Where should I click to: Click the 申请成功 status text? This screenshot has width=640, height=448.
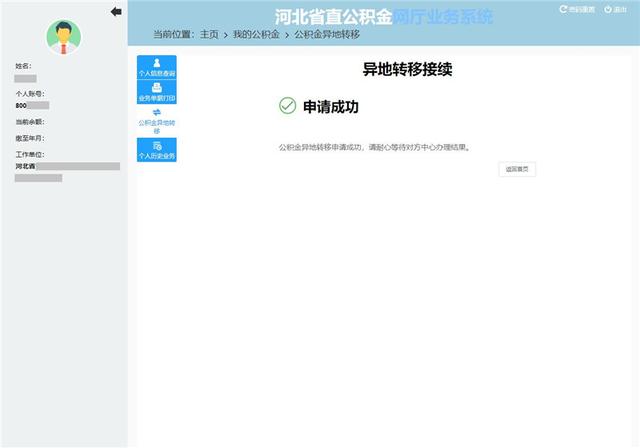click(x=330, y=106)
